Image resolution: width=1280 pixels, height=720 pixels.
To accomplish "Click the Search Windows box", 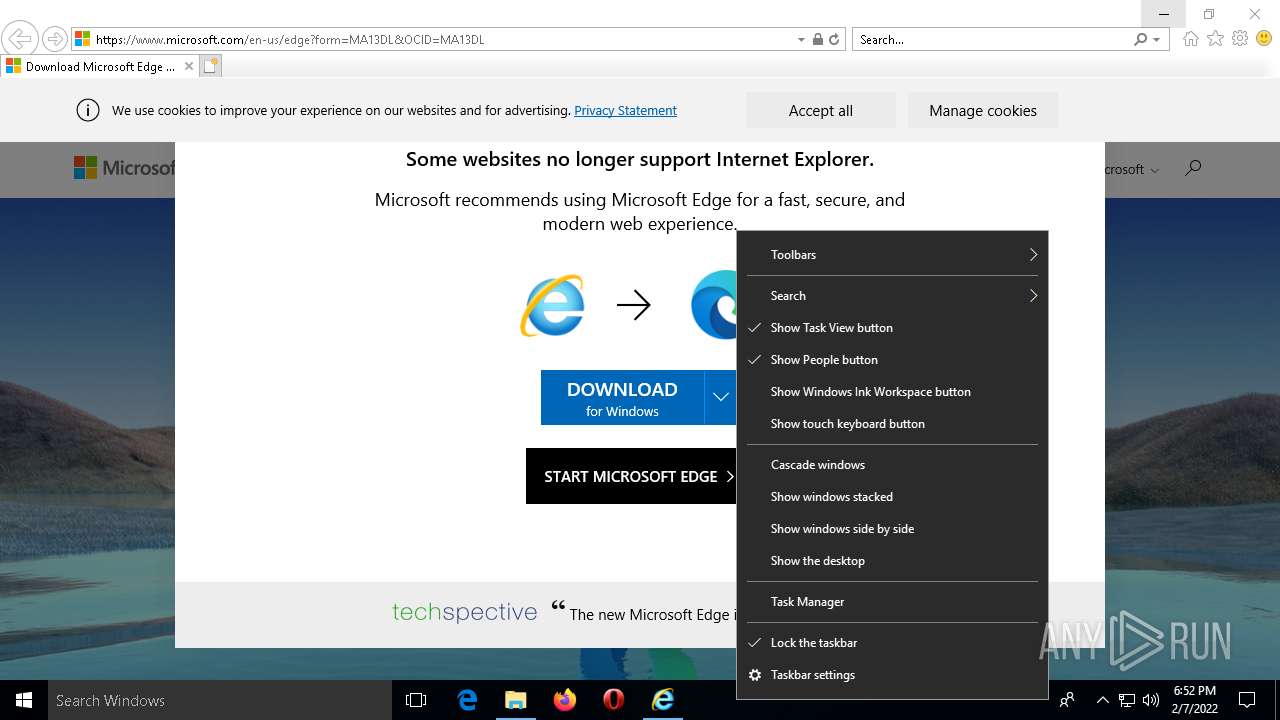I will point(220,700).
